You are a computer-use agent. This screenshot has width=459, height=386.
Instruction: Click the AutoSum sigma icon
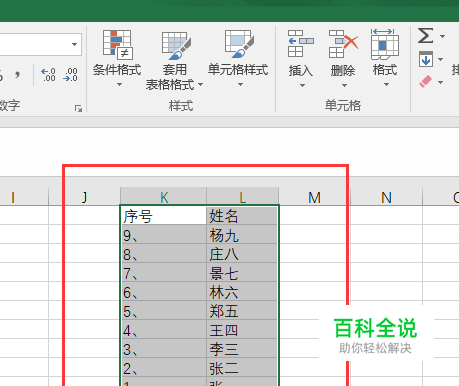coord(426,35)
